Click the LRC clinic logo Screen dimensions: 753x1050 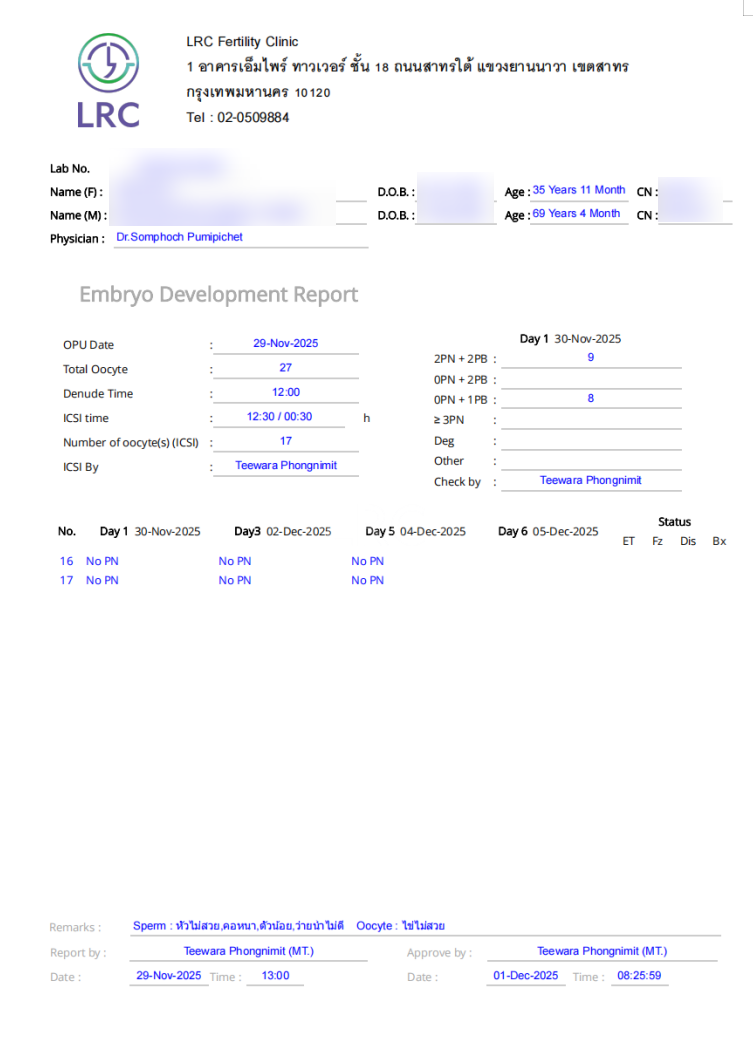pos(109,80)
